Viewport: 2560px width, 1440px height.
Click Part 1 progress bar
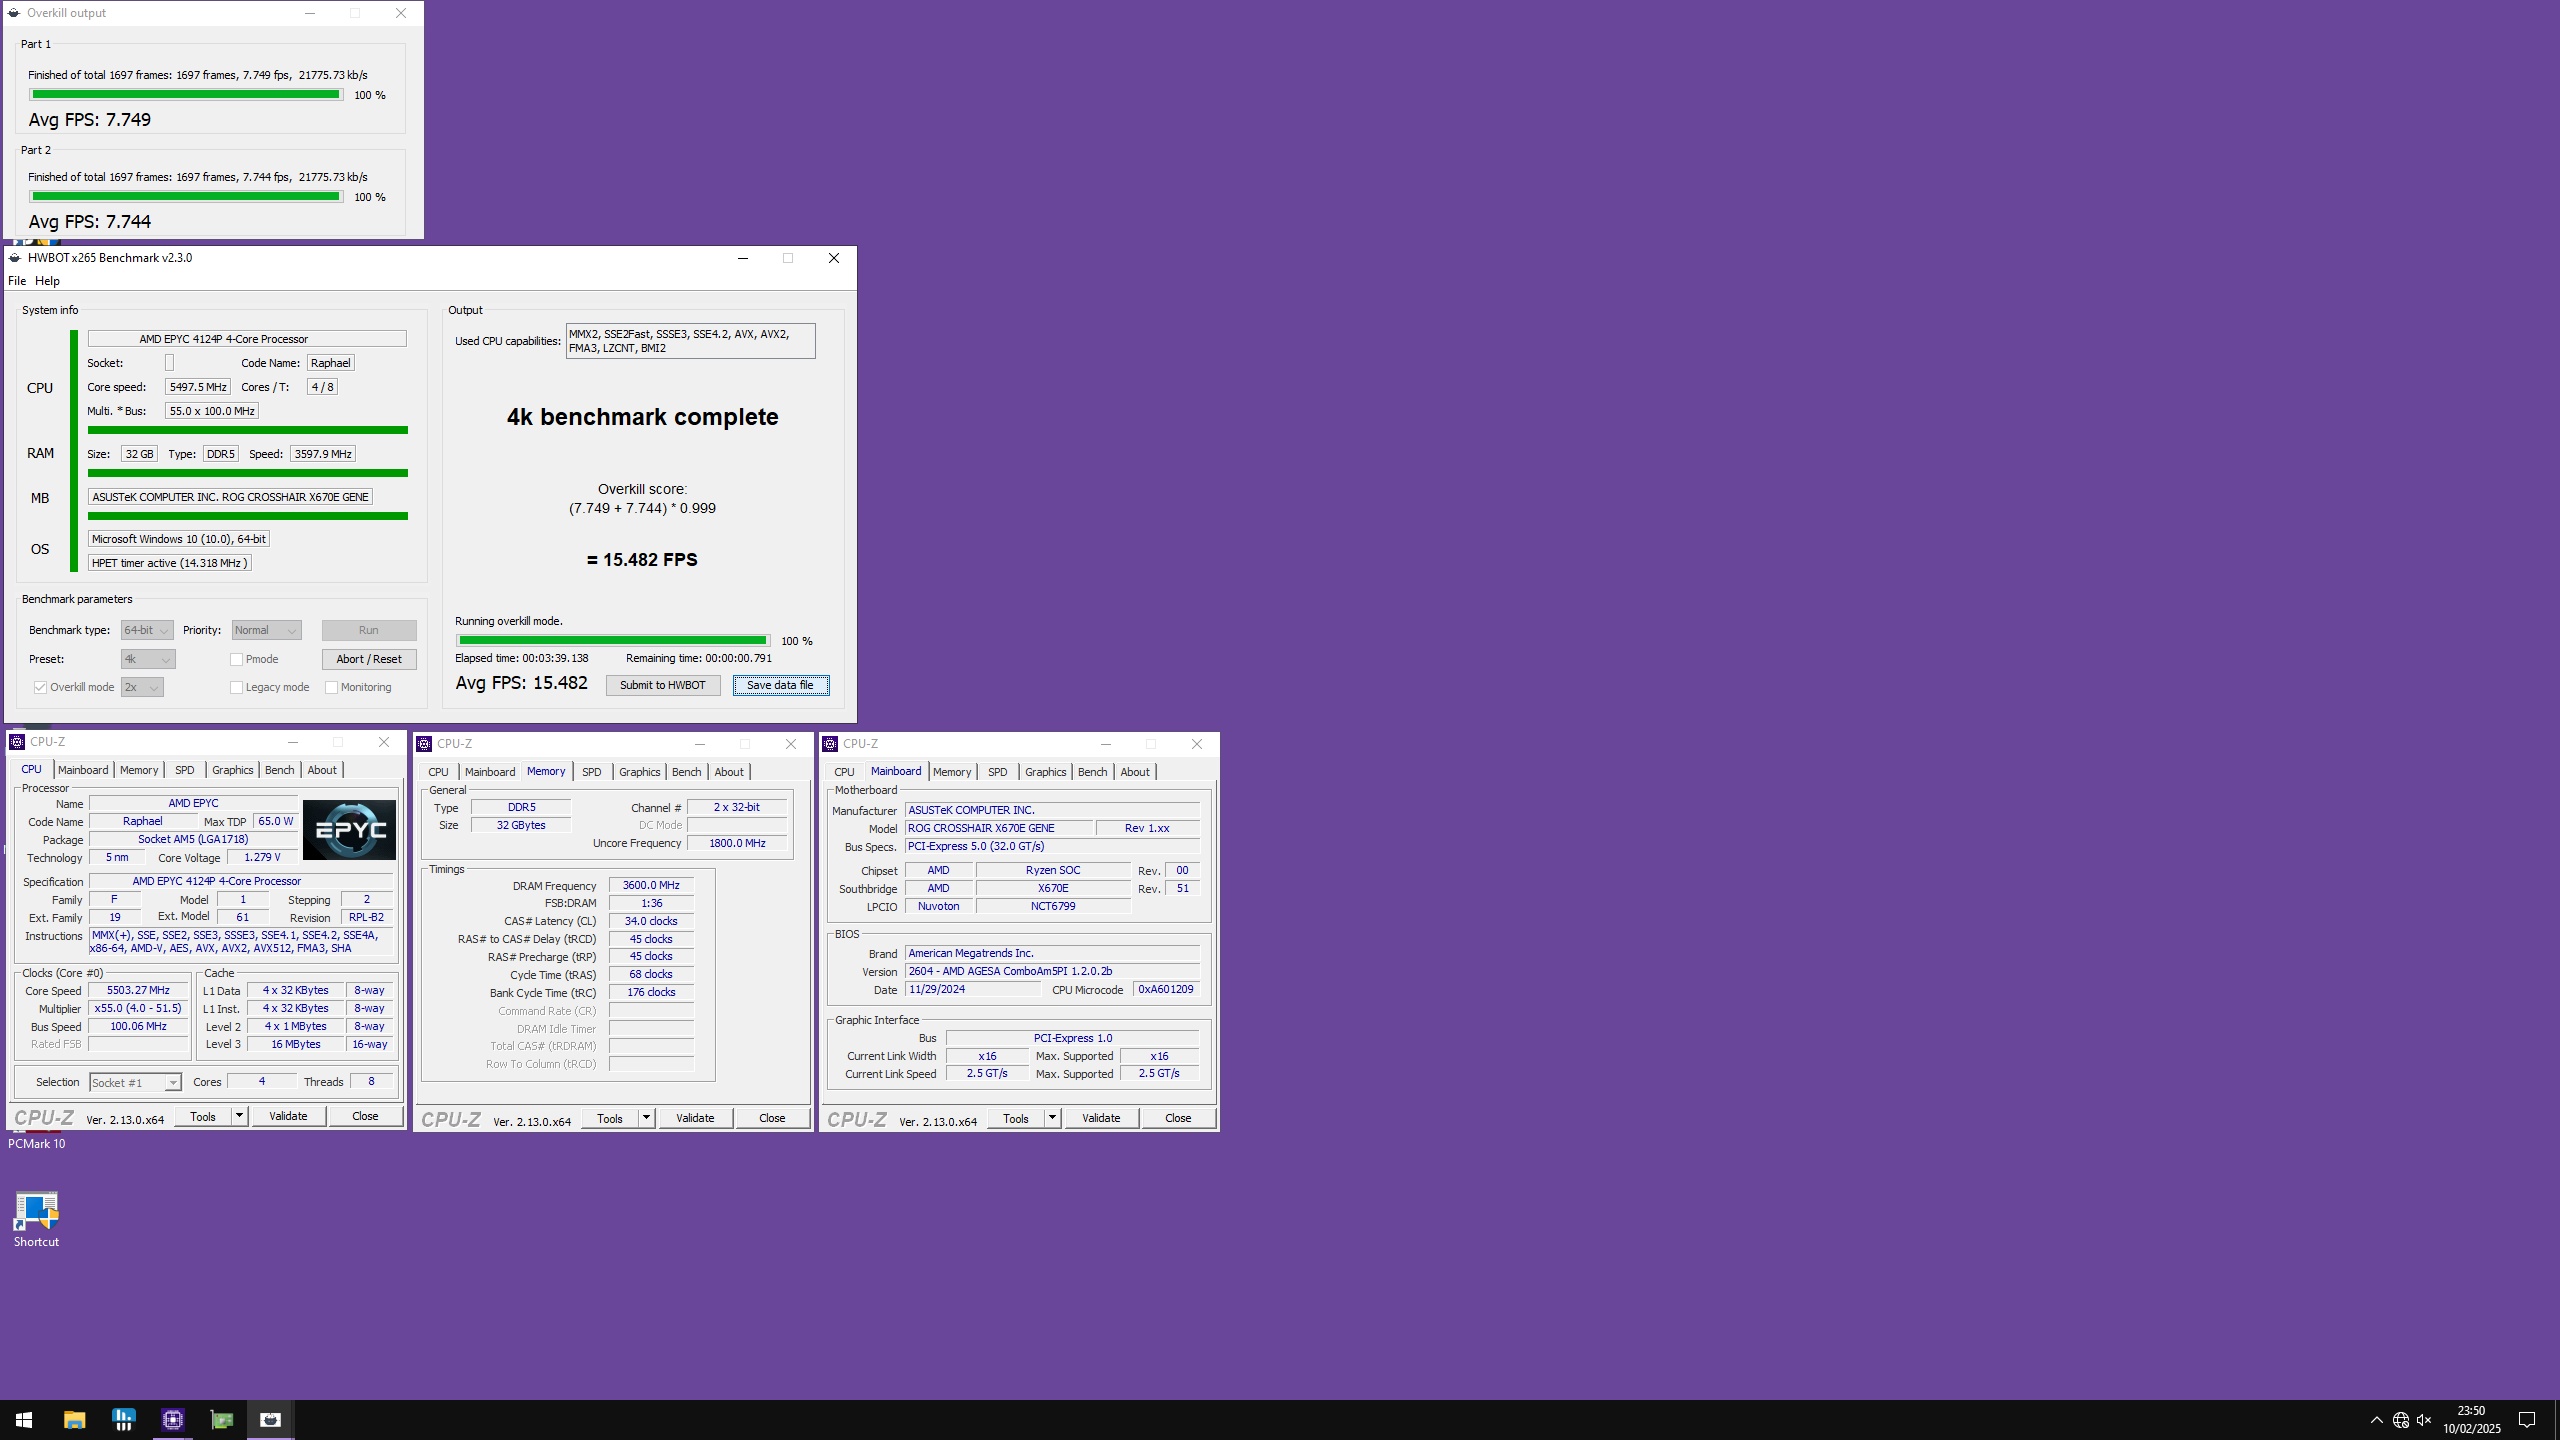186,95
